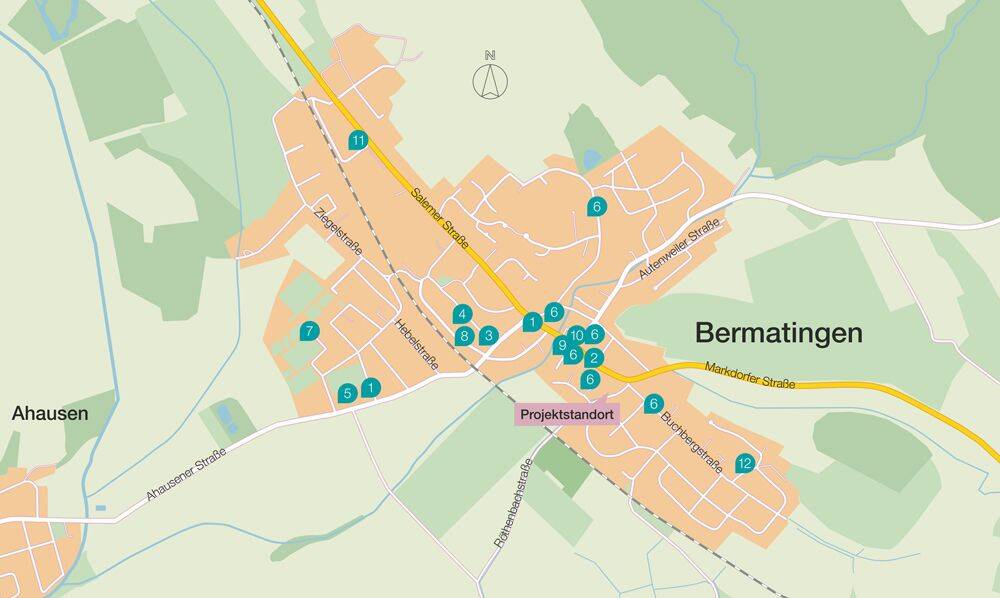The image size is (1000, 598).
Task: Click the Markdorfer Straße street label
Action: point(750,376)
